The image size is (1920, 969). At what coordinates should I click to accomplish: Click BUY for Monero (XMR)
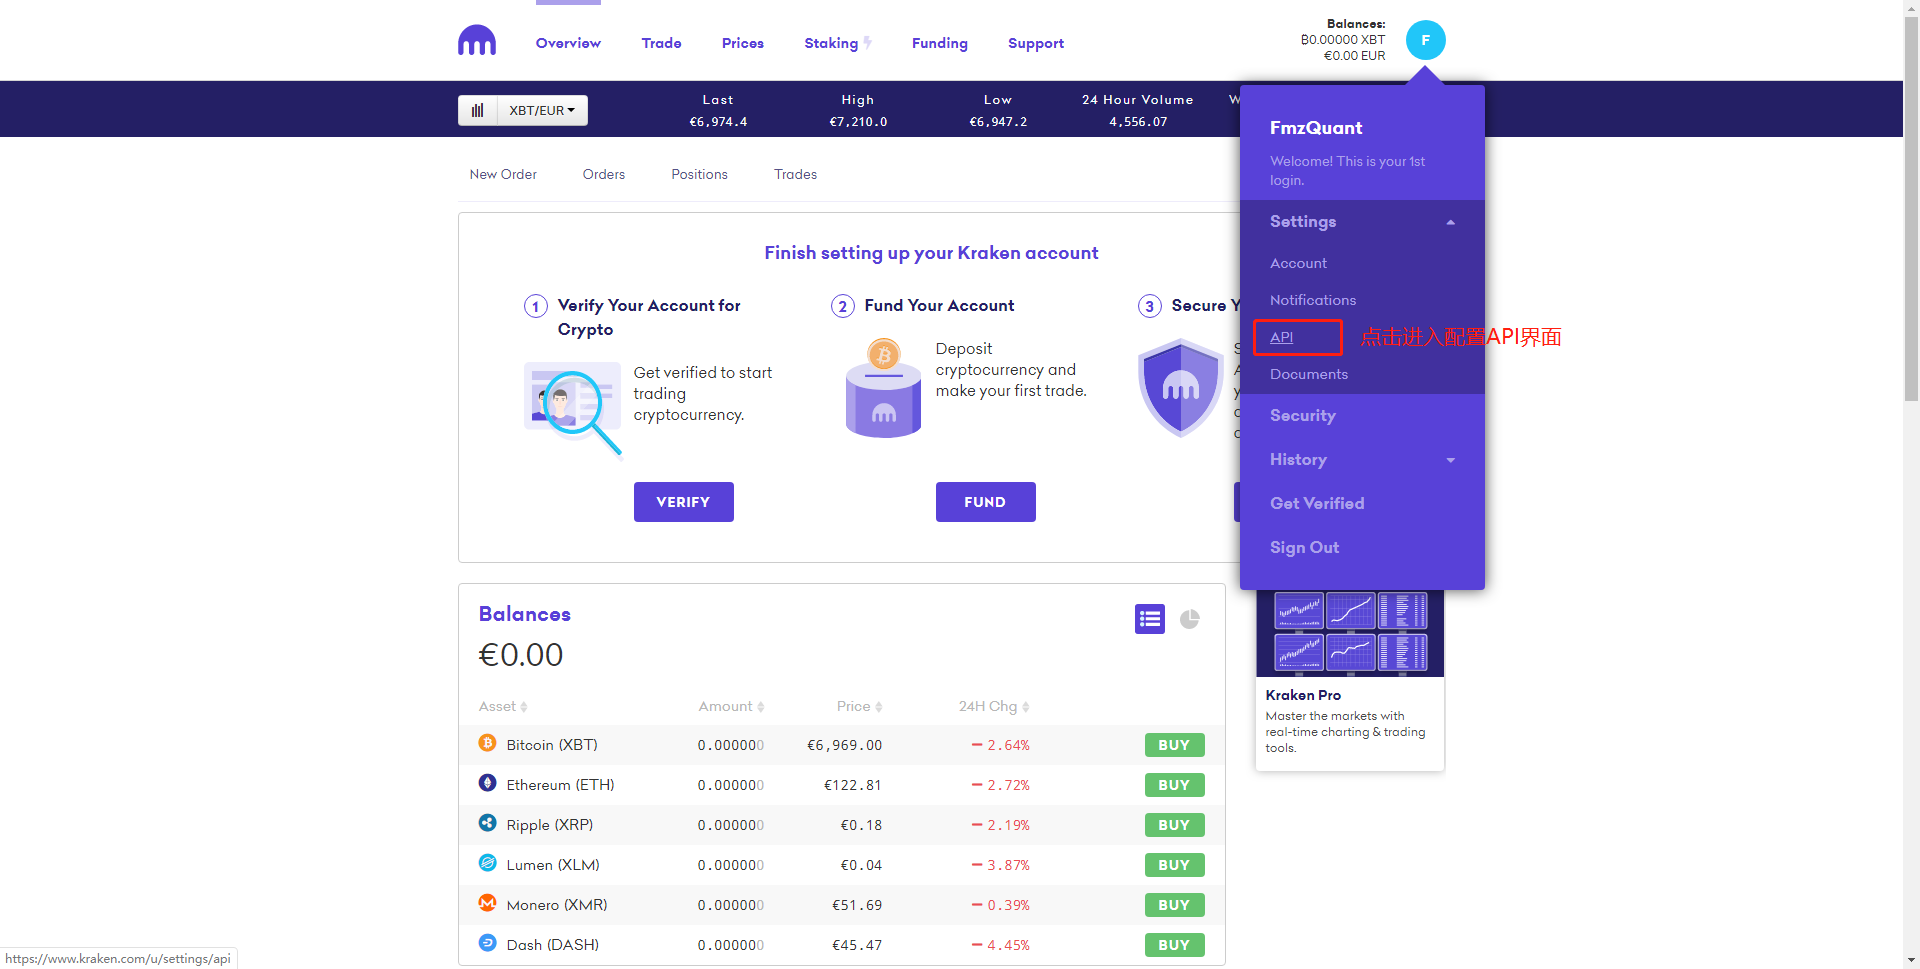pos(1175,905)
